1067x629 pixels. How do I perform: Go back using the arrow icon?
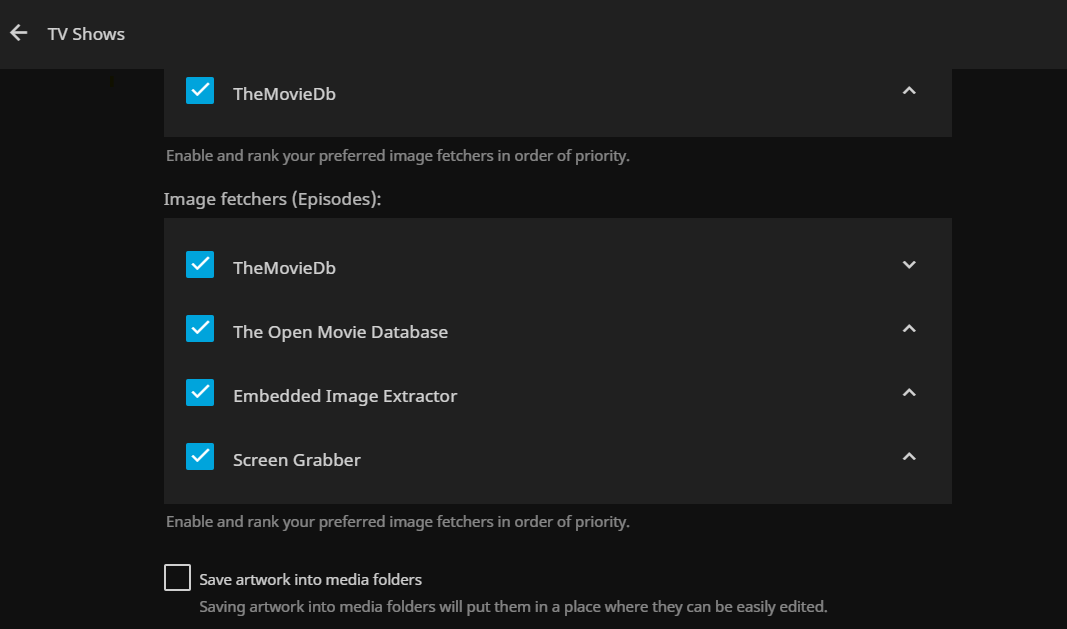[x=18, y=33]
